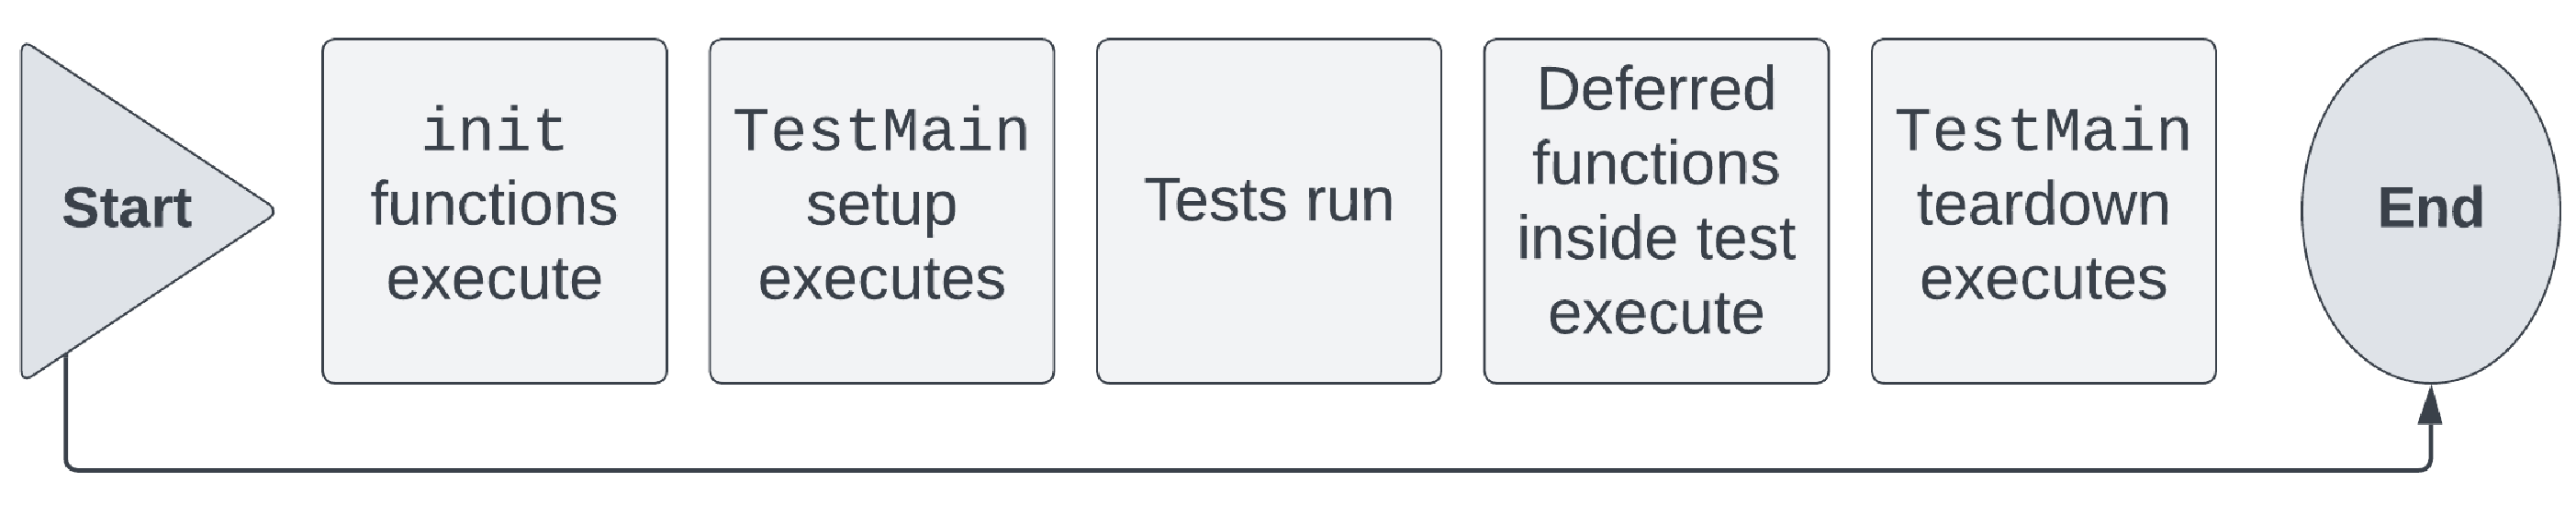Viewport: 2576px width, 515px height.
Task: Click the bold "Start" text label
Action: tap(127, 208)
